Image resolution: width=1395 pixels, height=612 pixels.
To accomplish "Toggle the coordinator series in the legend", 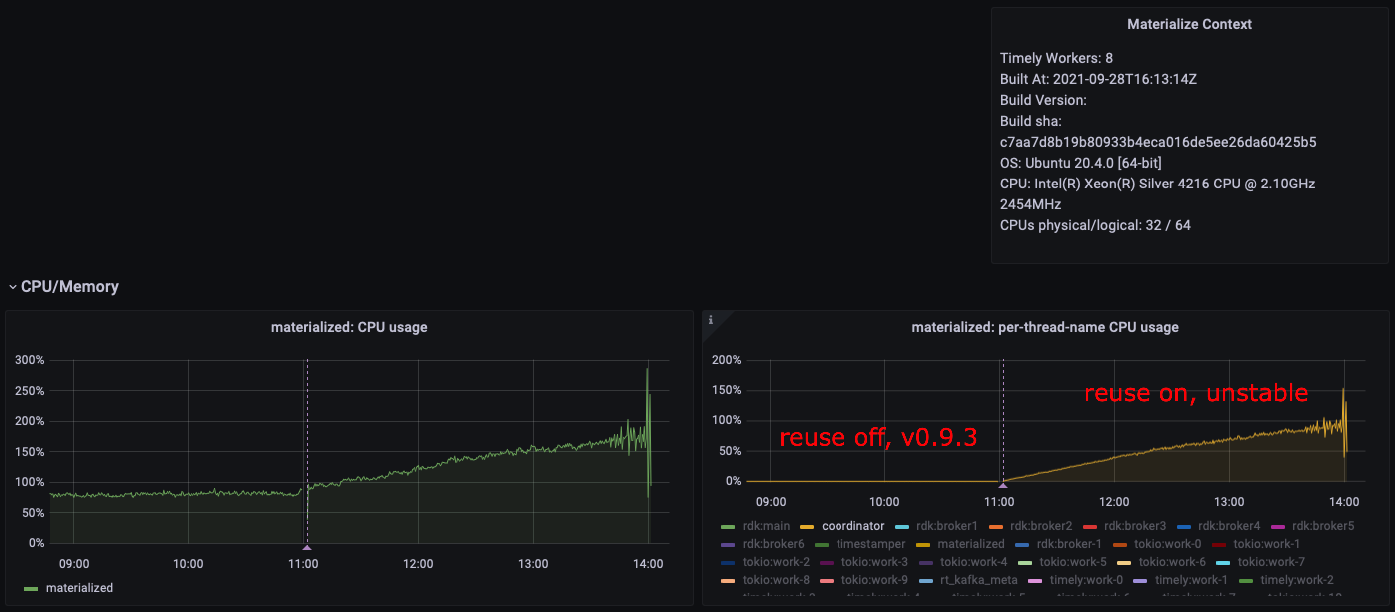I will 855,525.
